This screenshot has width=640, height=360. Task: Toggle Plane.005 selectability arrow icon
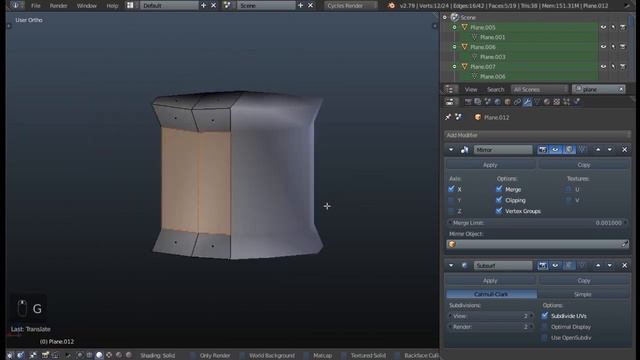[x=613, y=27]
